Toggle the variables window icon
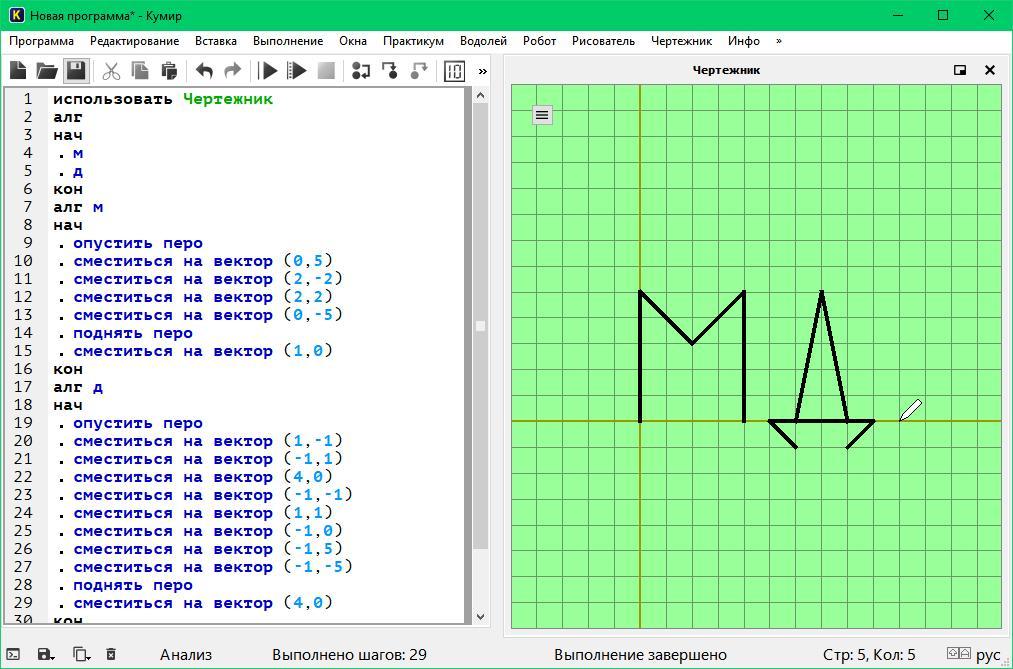 click(454, 71)
